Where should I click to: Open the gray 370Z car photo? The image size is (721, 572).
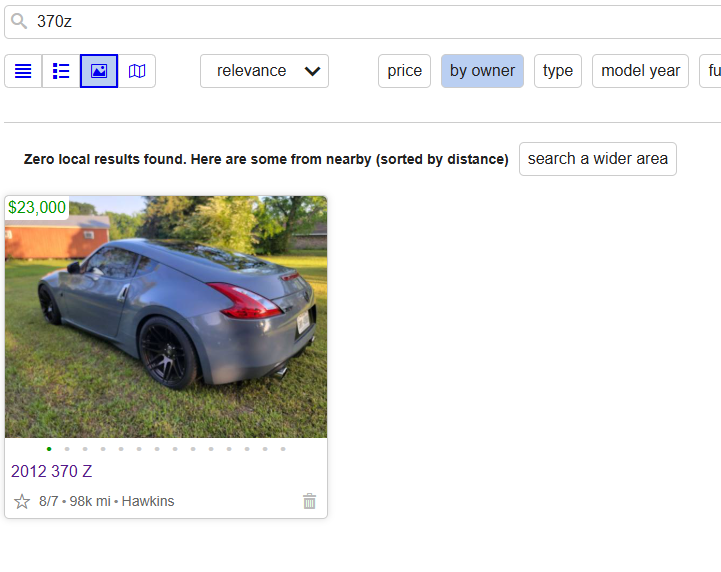[x=166, y=317]
